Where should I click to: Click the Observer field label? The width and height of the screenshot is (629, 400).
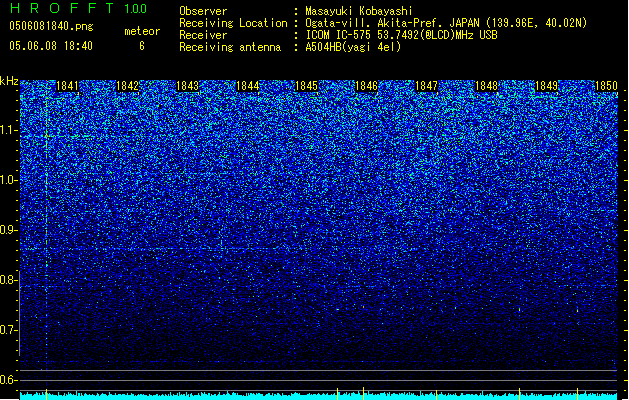click(203, 11)
